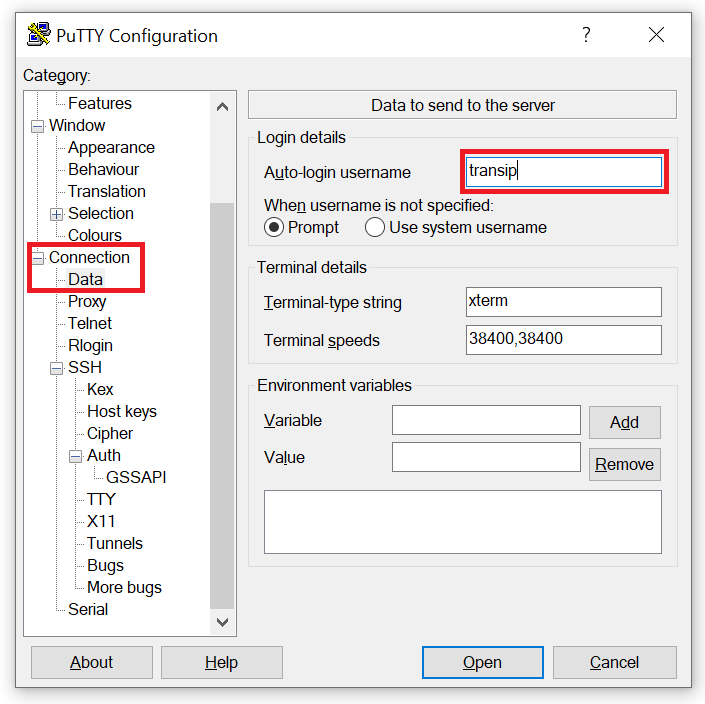The image size is (705, 704).
Task: Select the Prompt radio button
Action: [x=273, y=227]
